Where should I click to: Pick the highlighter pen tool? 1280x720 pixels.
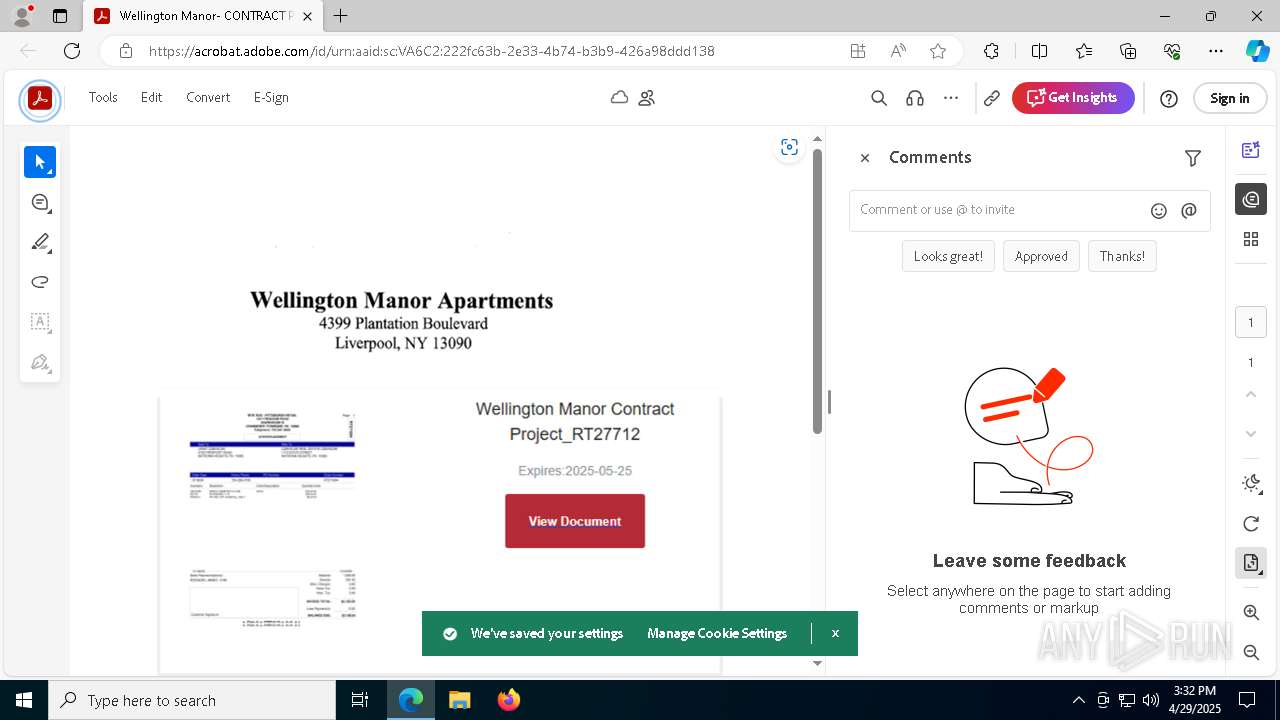pyautogui.click(x=40, y=242)
